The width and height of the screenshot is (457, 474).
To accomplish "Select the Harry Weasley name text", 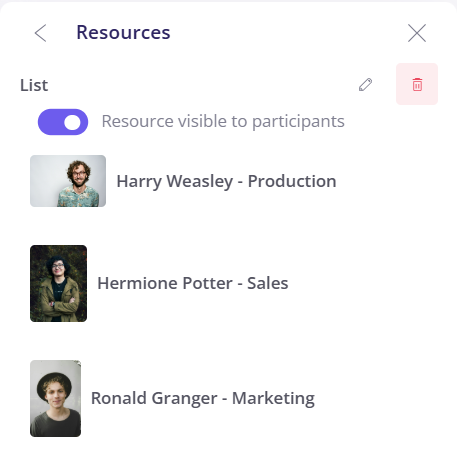I will [x=175, y=182].
